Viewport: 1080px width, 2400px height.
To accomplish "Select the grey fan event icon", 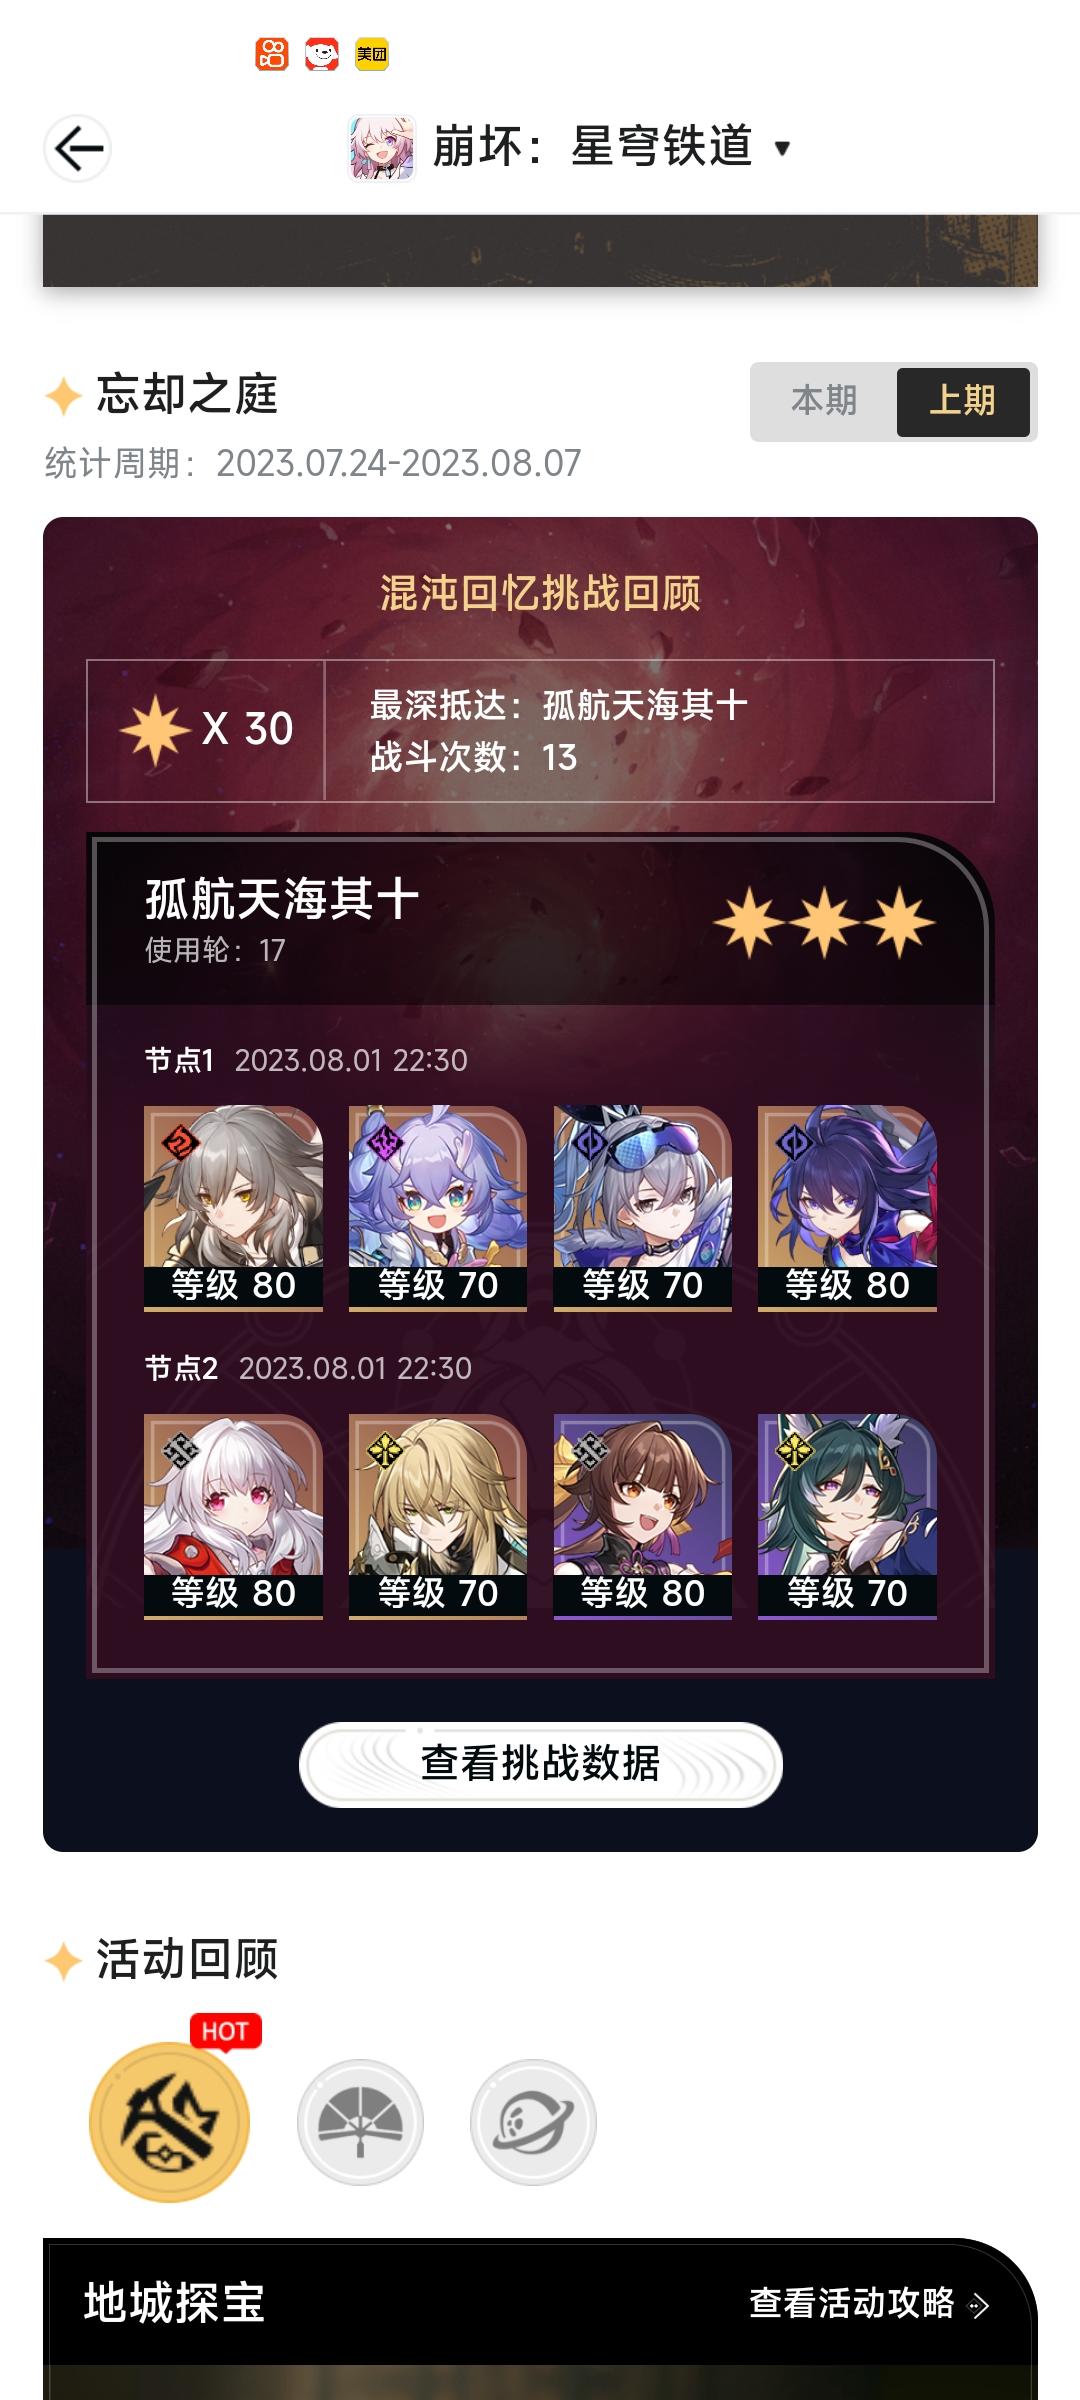I will pos(360,2121).
